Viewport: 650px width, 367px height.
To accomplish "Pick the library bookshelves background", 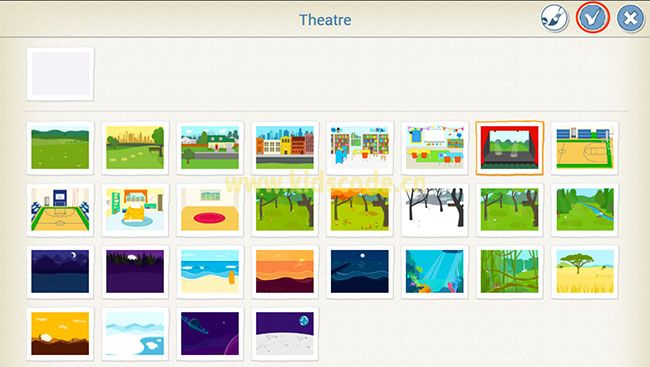I will (x=360, y=148).
